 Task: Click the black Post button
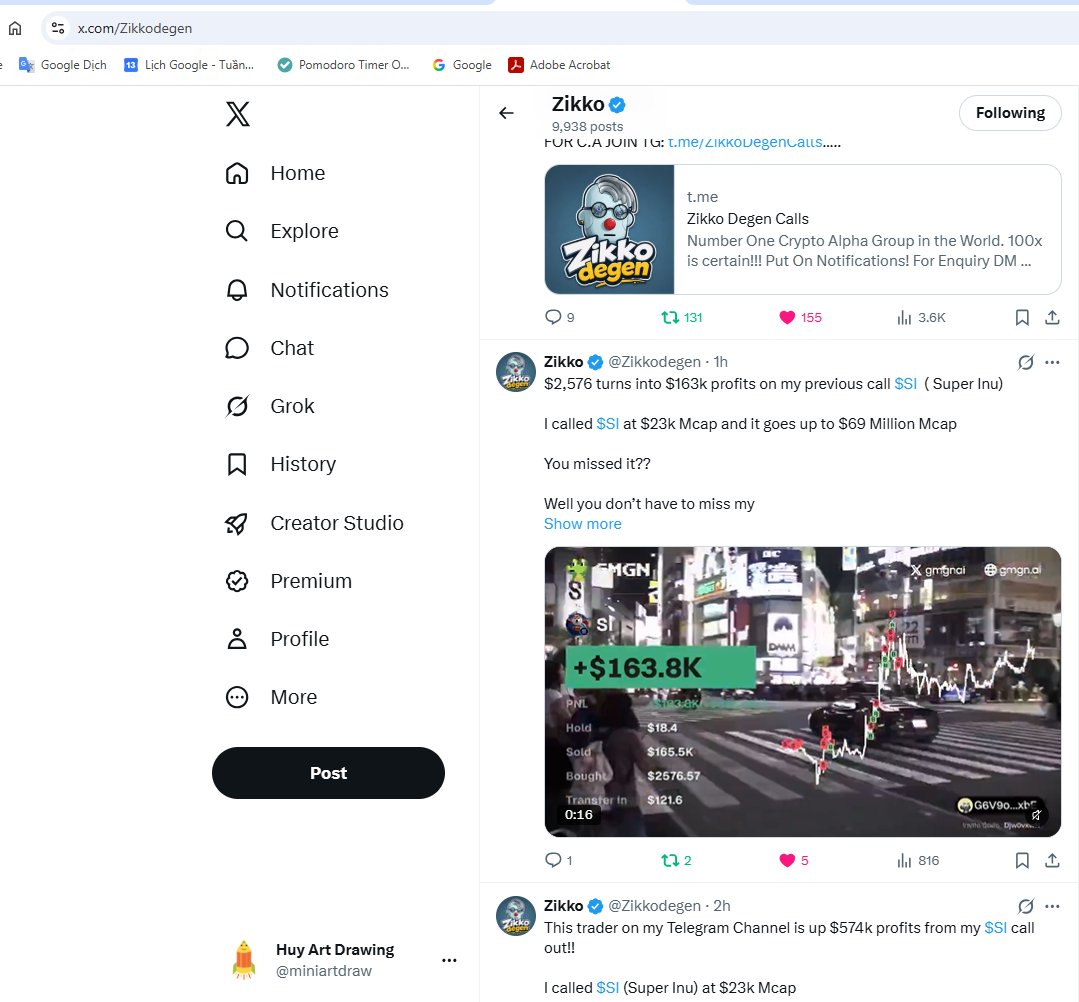point(328,773)
